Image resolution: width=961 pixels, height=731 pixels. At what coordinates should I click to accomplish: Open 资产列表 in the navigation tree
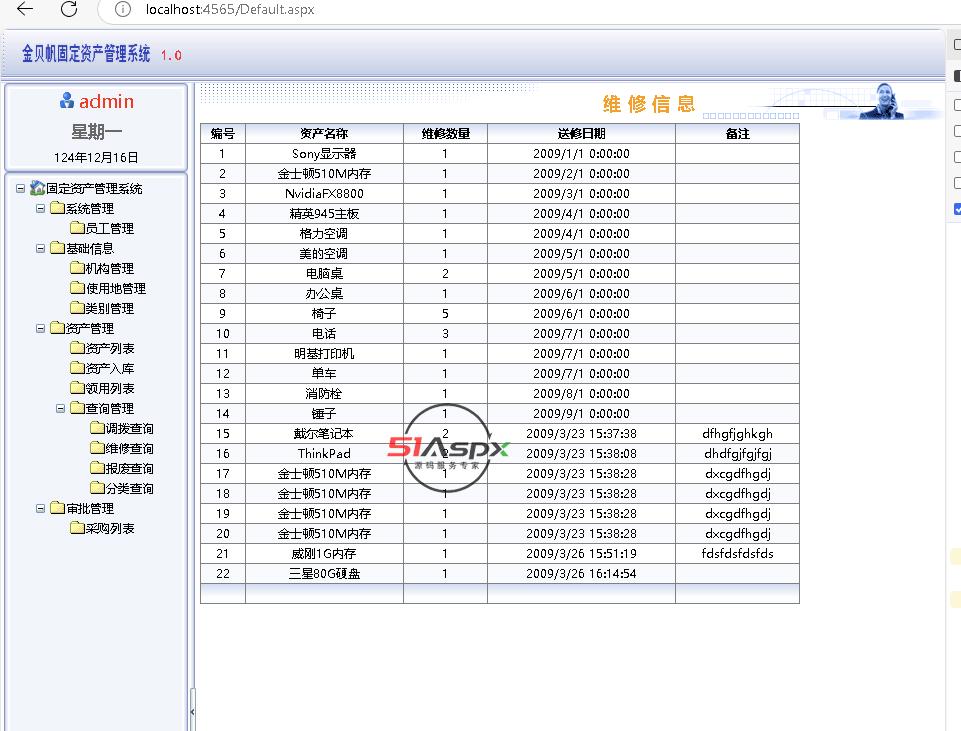[109, 349]
